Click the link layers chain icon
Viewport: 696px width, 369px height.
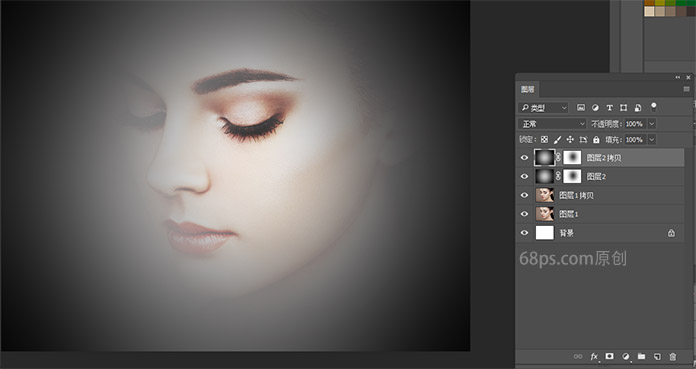pyautogui.click(x=577, y=356)
